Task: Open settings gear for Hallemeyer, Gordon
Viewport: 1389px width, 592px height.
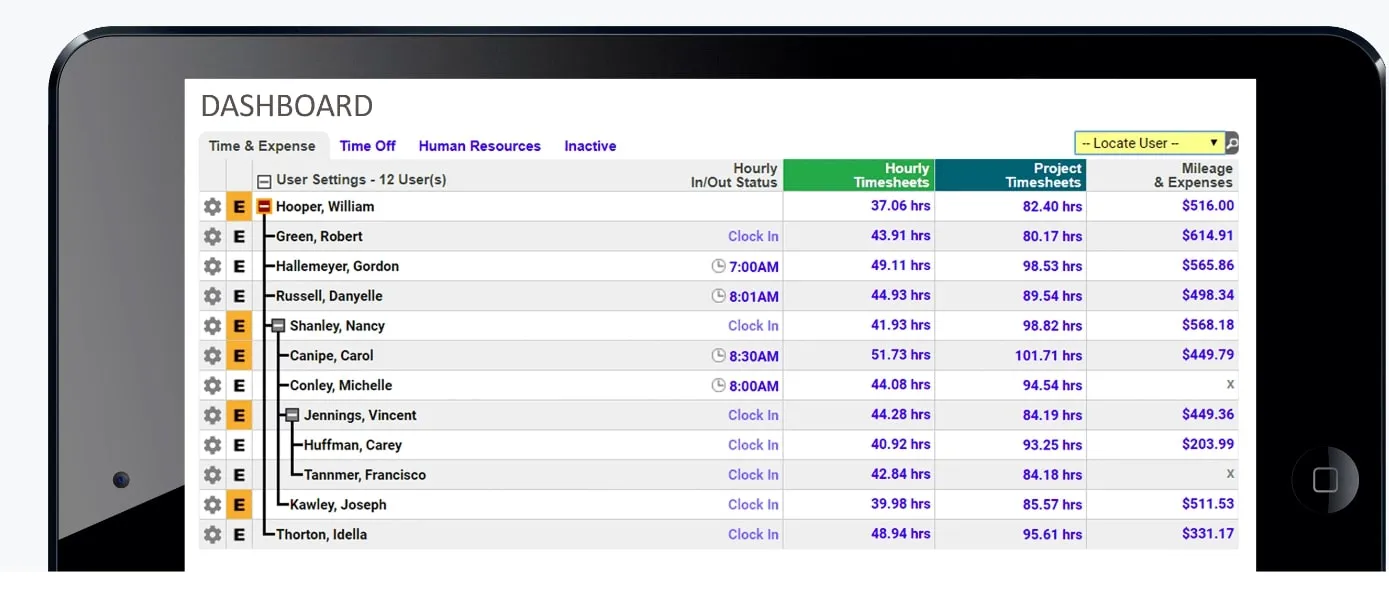Action: [x=212, y=267]
